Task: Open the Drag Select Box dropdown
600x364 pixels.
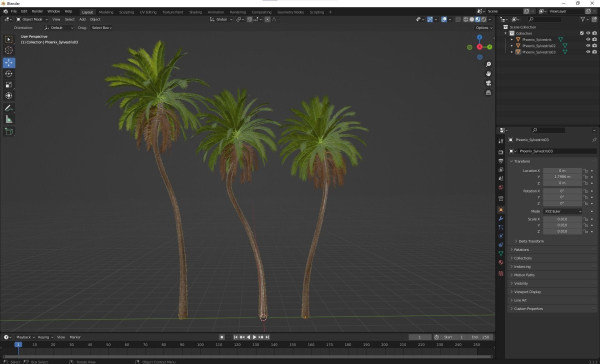Action: [x=101, y=28]
